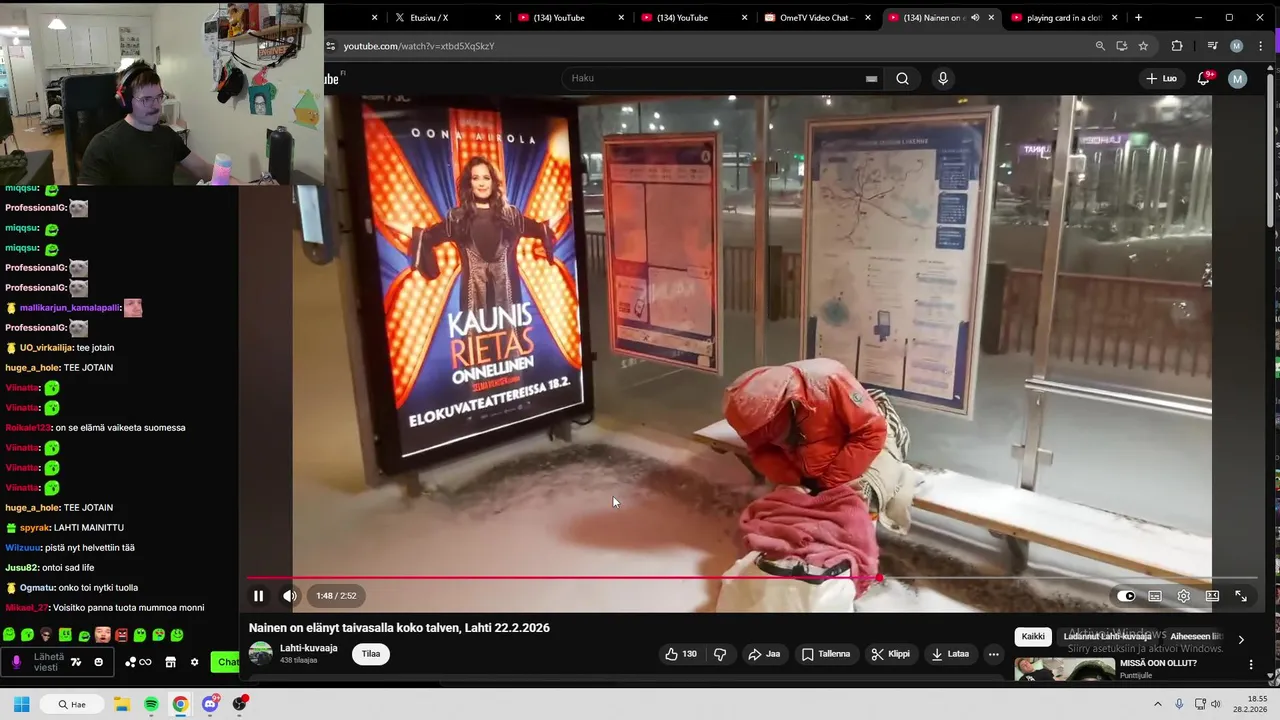Dislike the video
Image resolution: width=1280 pixels, height=720 pixels.
coord(720,654)
